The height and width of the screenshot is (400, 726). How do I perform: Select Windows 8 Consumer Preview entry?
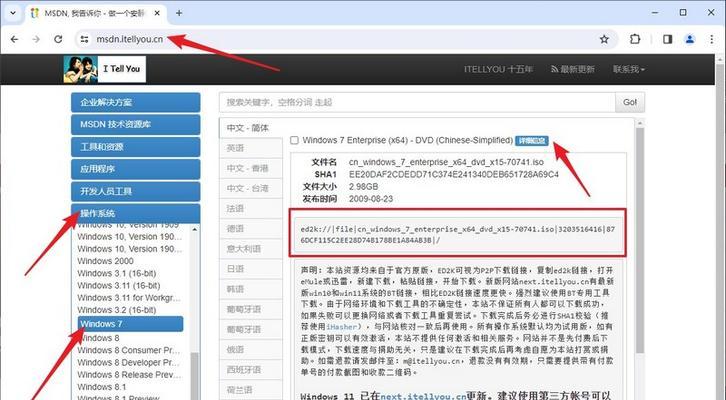point(129,350)
